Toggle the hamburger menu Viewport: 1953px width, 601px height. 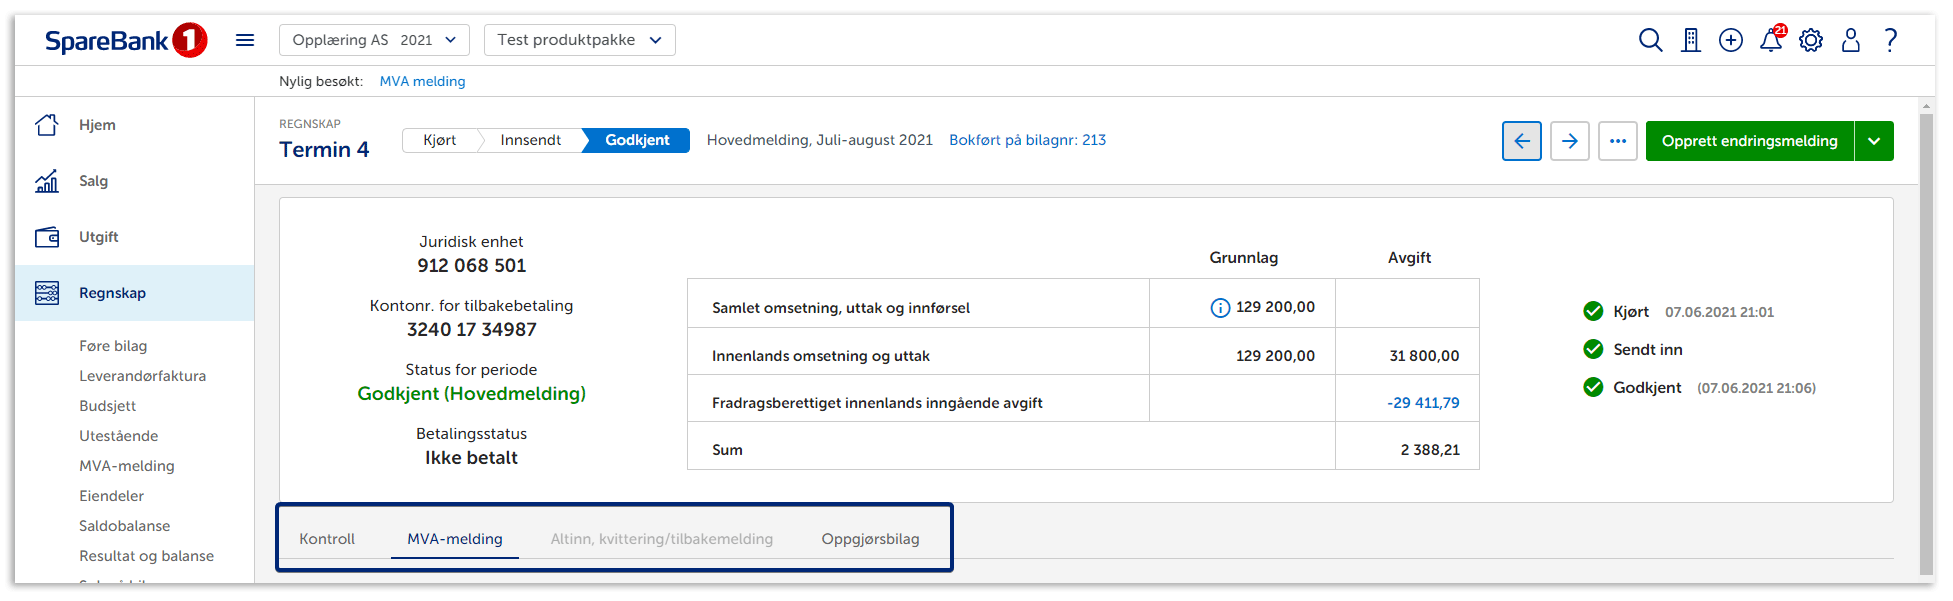pos(245,40)
